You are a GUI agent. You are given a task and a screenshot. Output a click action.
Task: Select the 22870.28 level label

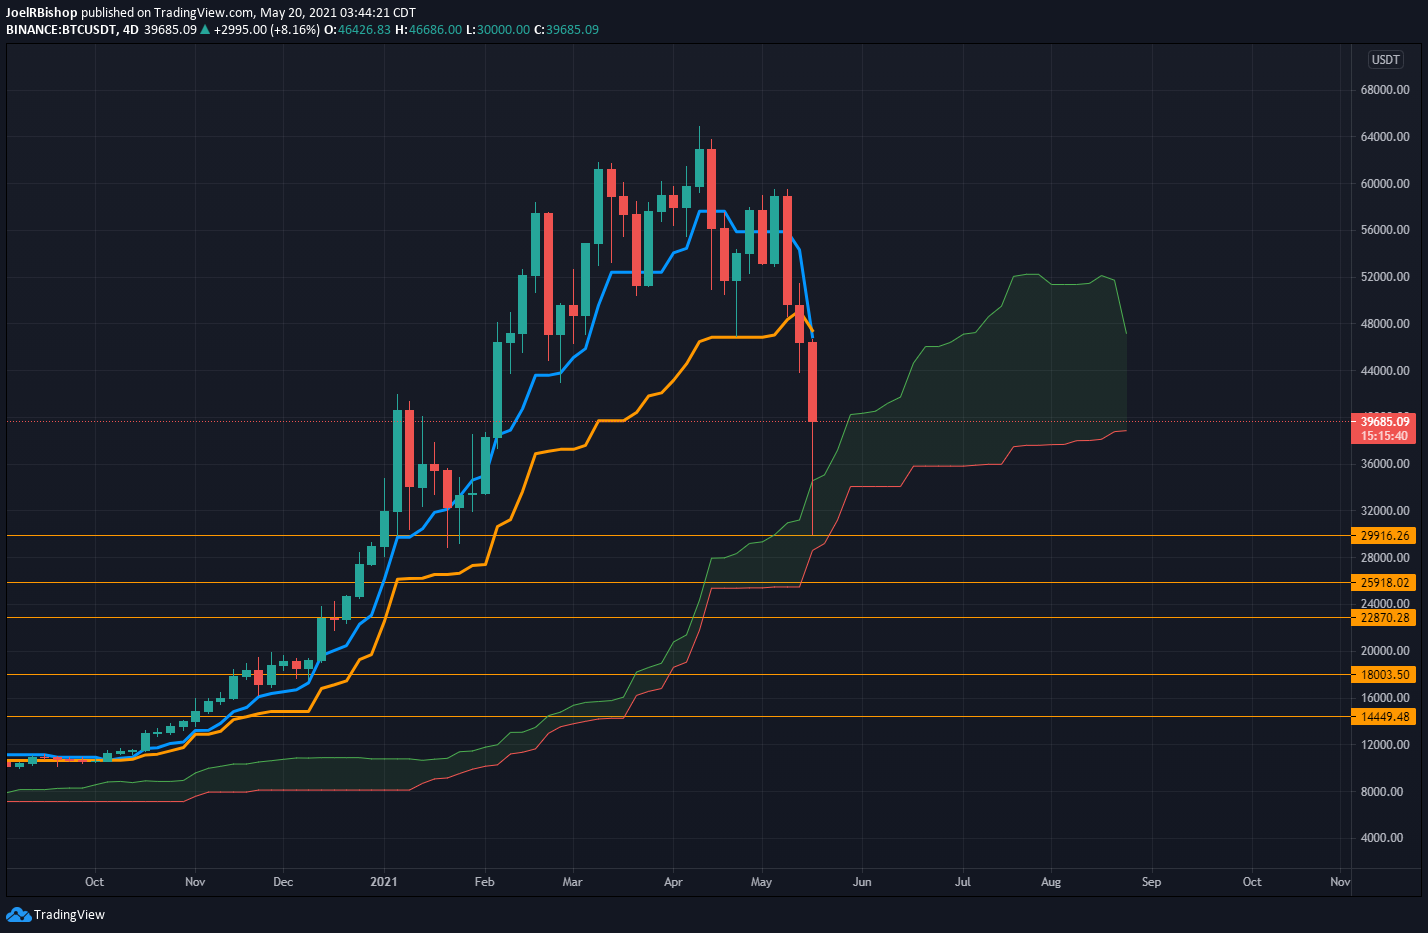tap(1384, 618)
